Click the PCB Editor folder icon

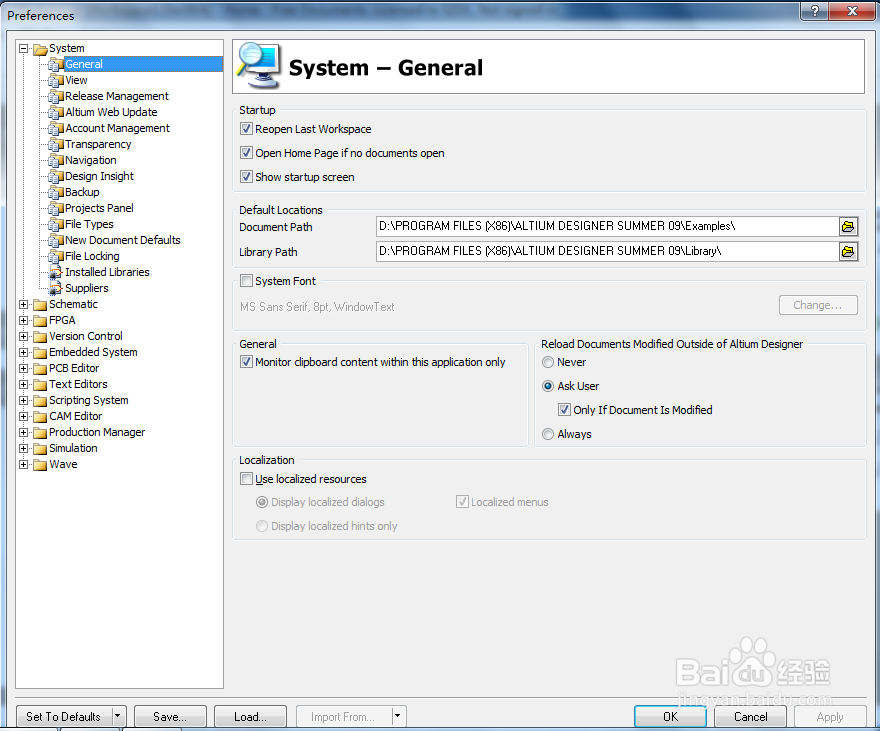[x=40, y=369]
